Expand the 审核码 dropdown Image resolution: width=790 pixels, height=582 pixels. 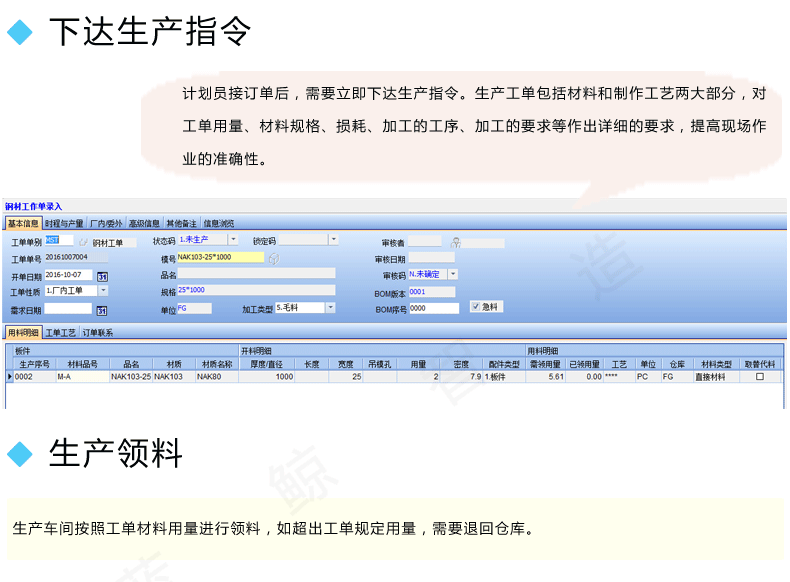pyautogui.click(x=453, y=274)
